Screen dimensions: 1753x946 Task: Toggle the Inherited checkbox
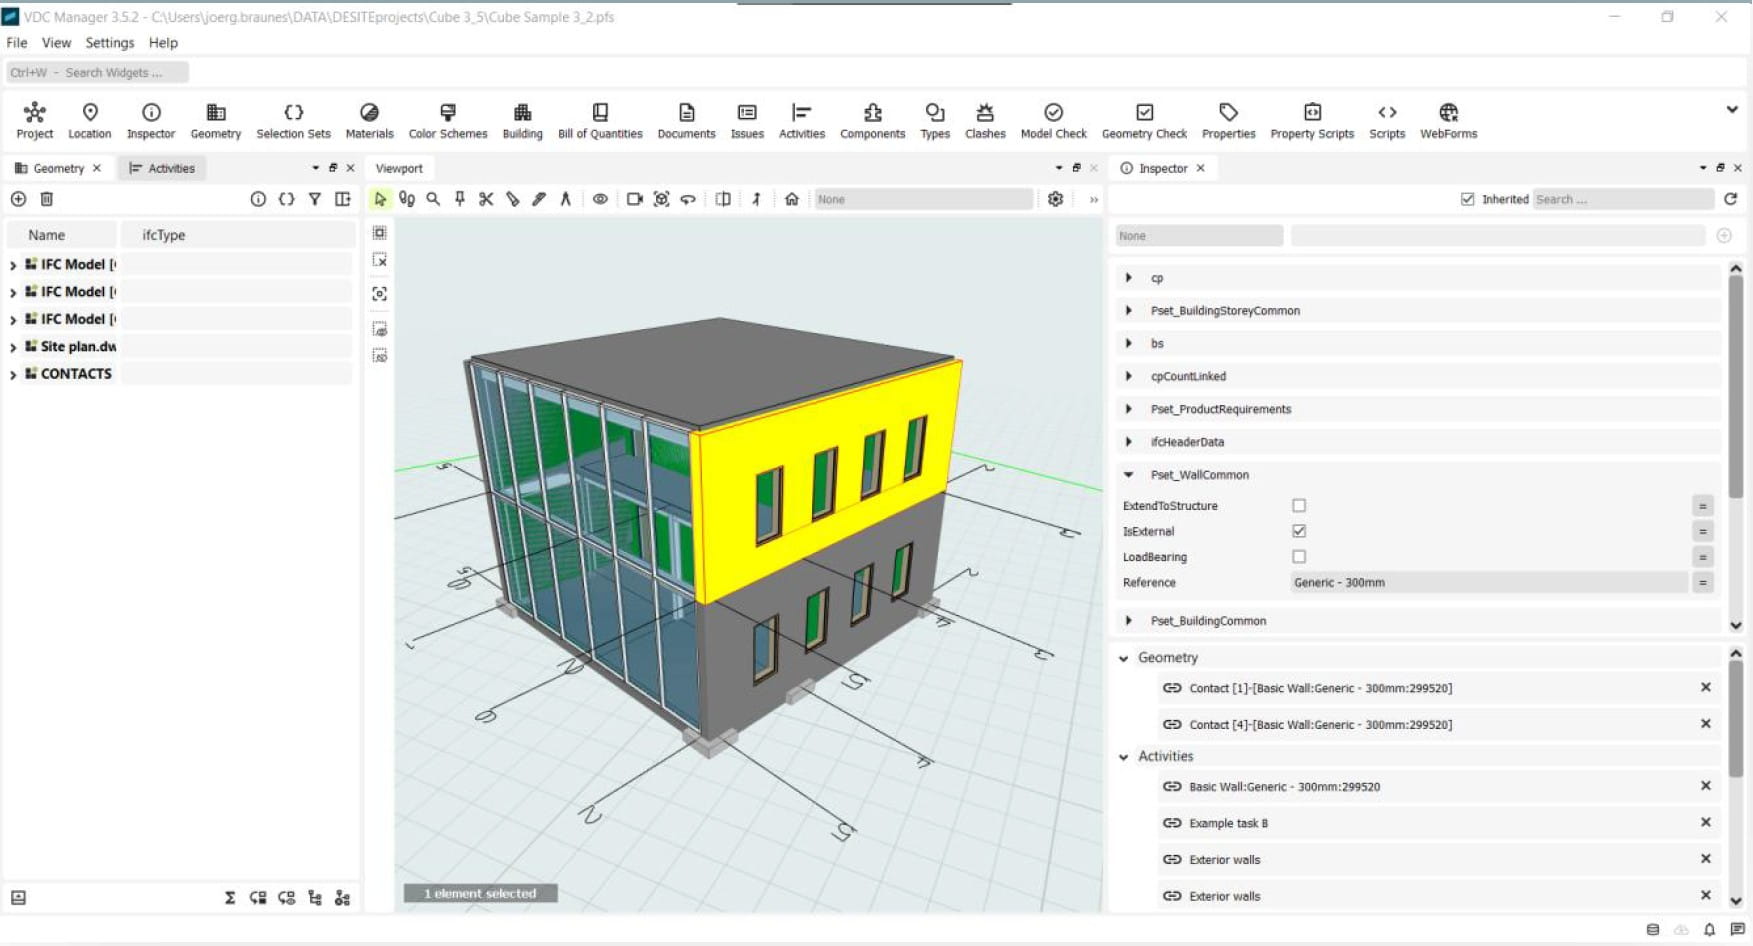pos(1467,199)
